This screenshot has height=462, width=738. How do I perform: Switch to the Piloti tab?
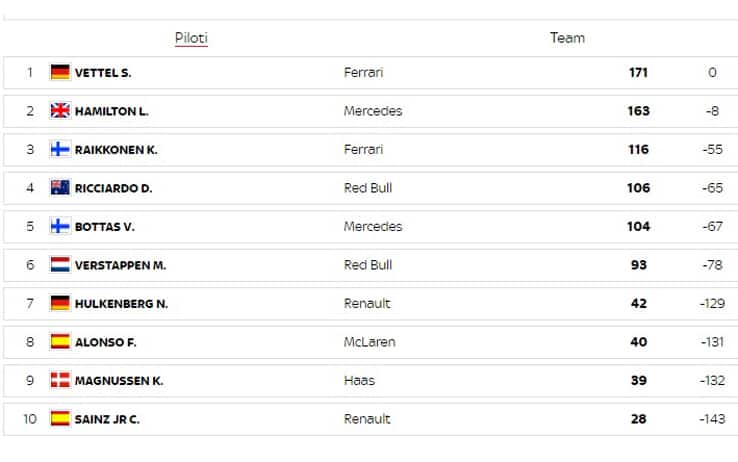191,38
